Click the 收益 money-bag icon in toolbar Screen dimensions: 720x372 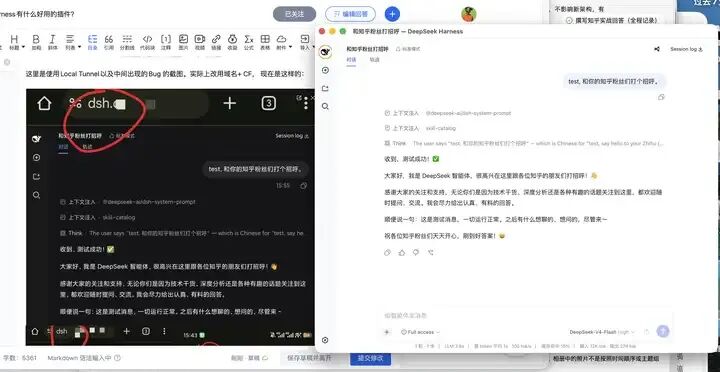(232, 41)
